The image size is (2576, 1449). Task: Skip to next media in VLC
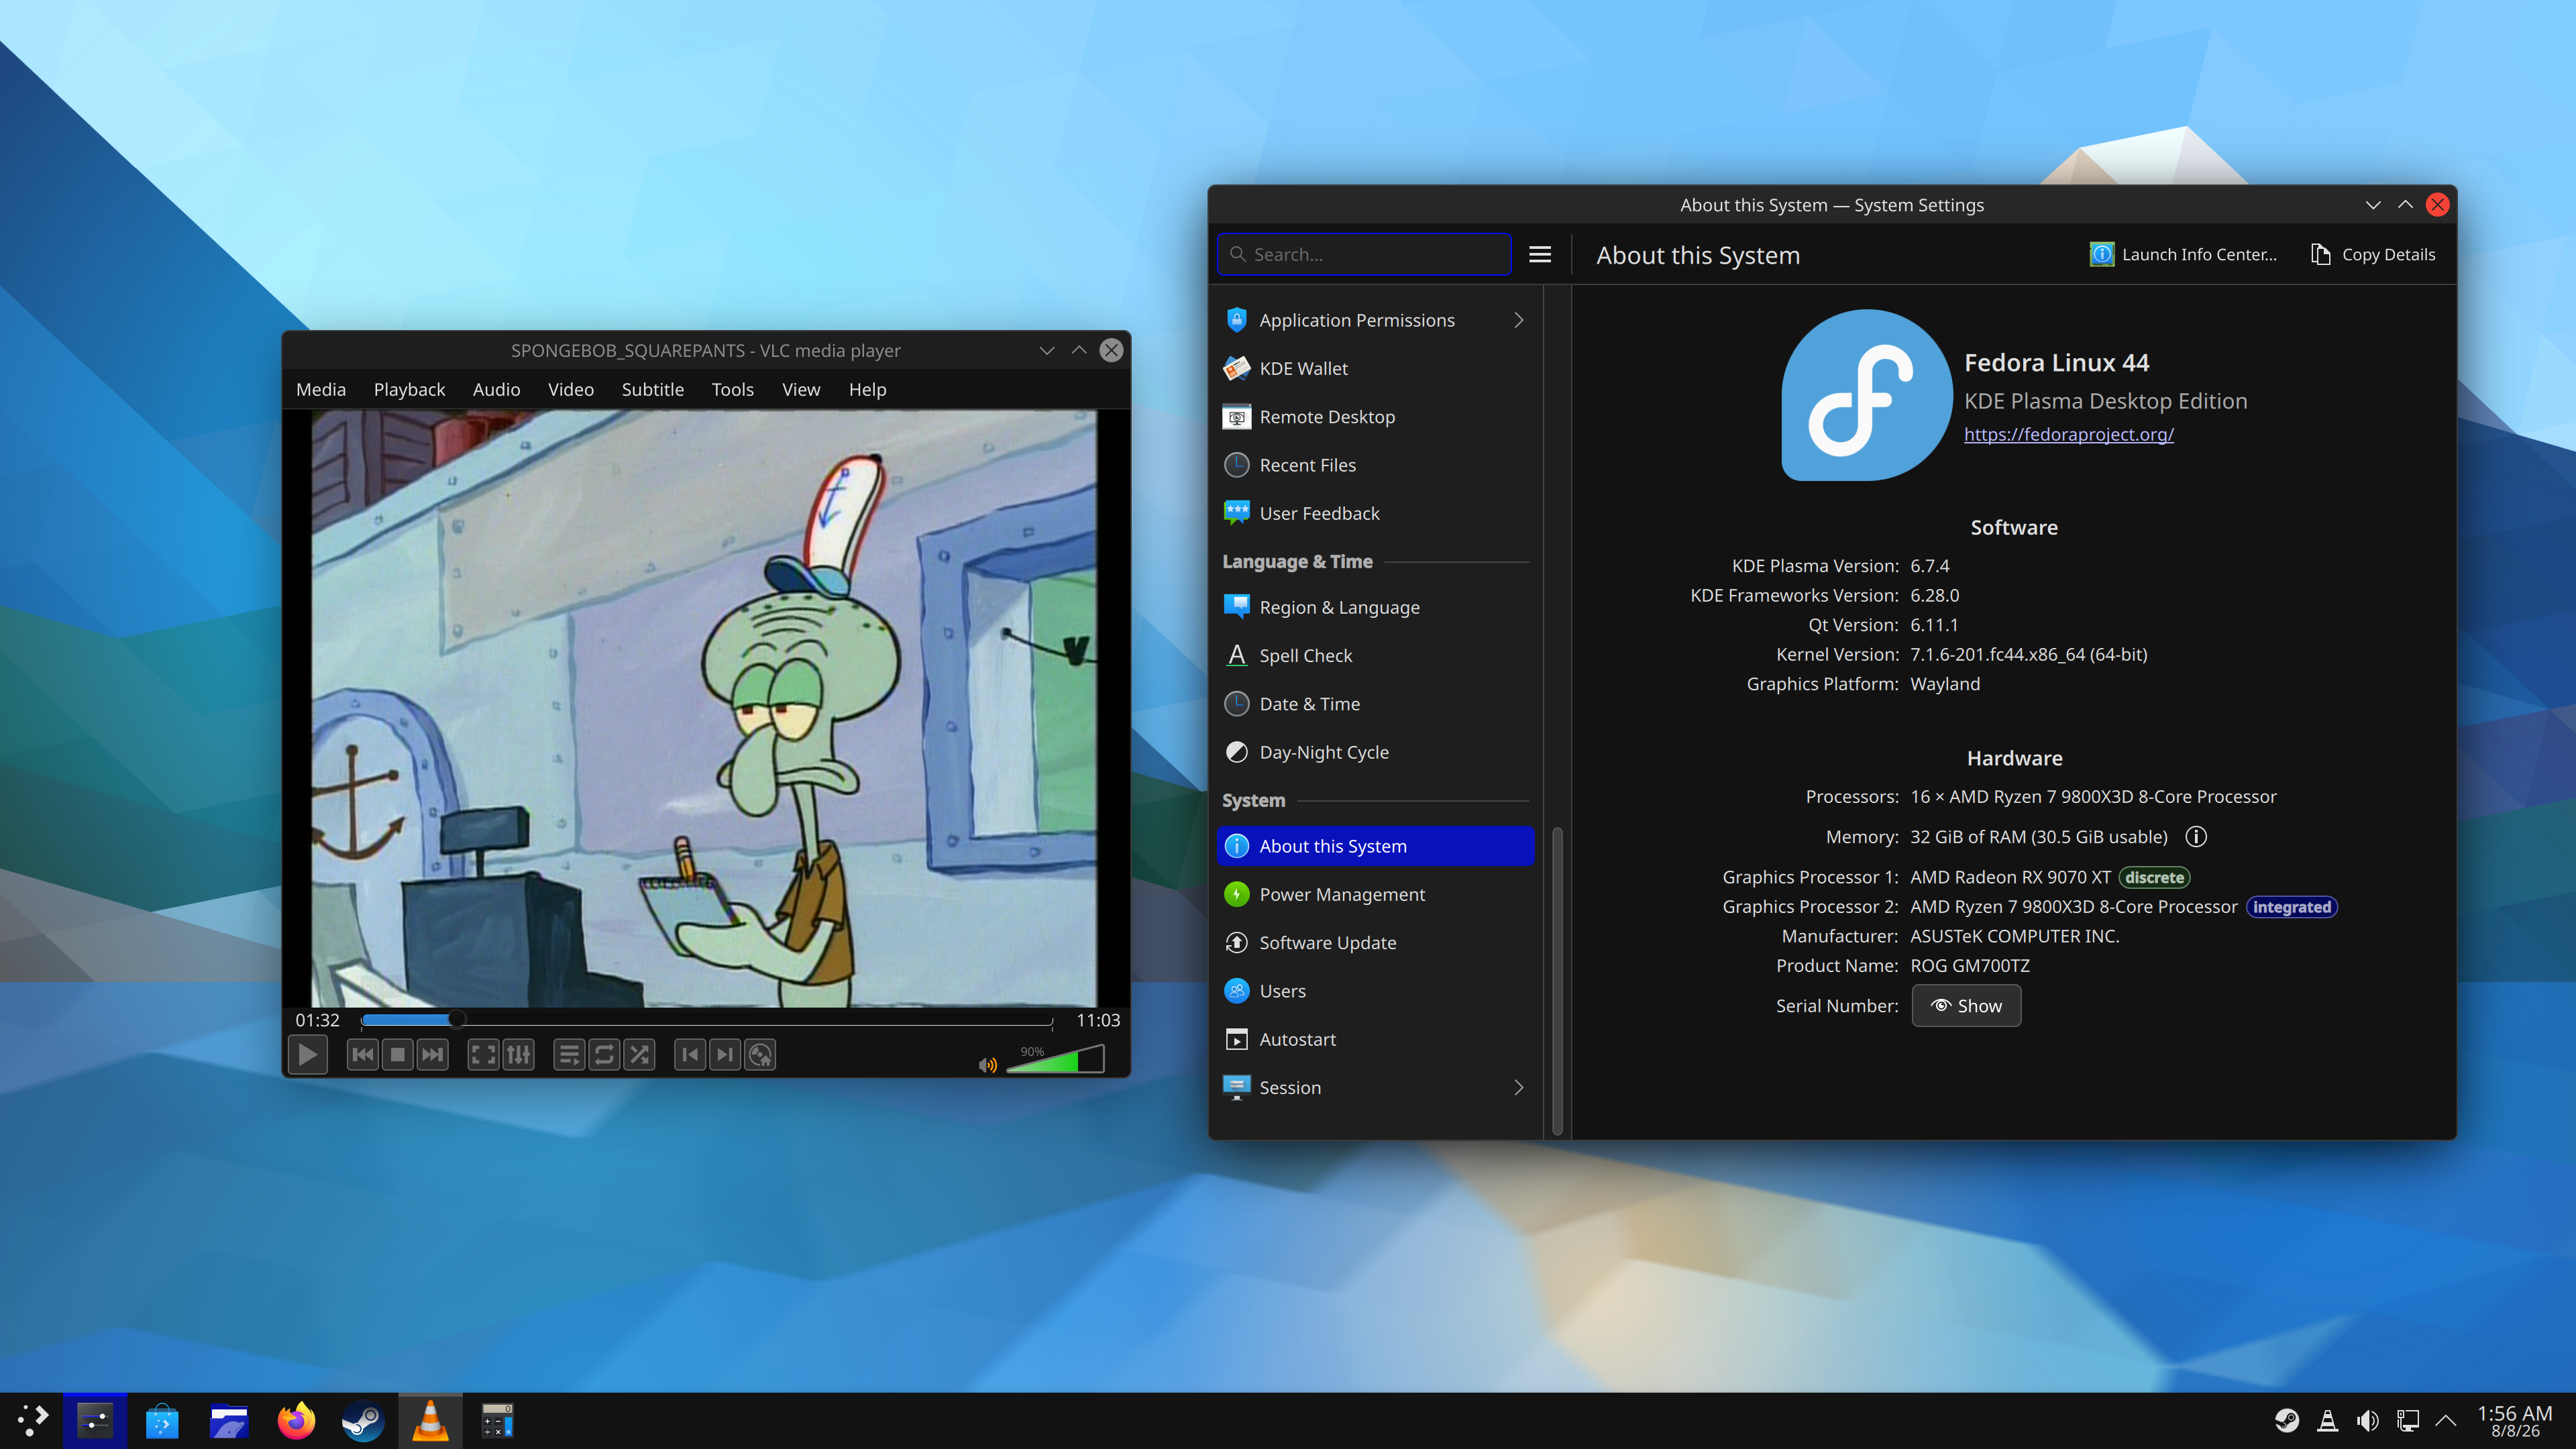tap(432, 1054)
